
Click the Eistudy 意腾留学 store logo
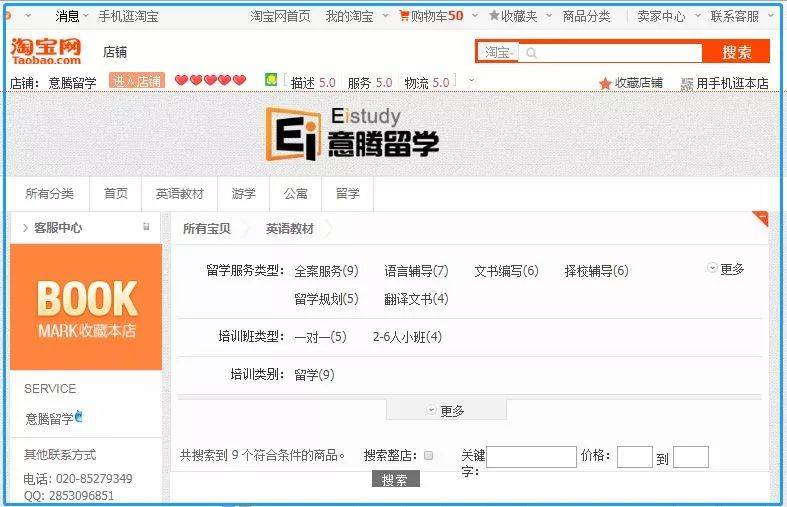pyautogui.click(x=353, y=134)
